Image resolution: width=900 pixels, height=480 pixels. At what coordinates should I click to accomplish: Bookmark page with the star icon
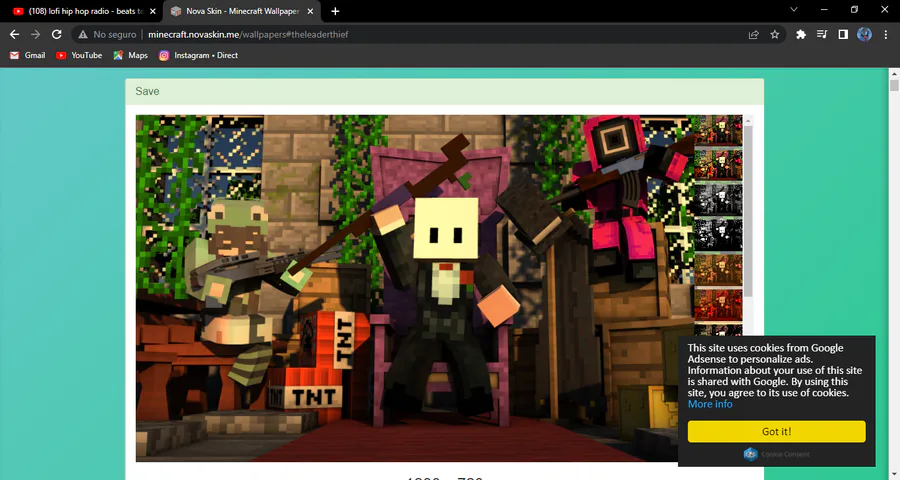click(774, 34)
